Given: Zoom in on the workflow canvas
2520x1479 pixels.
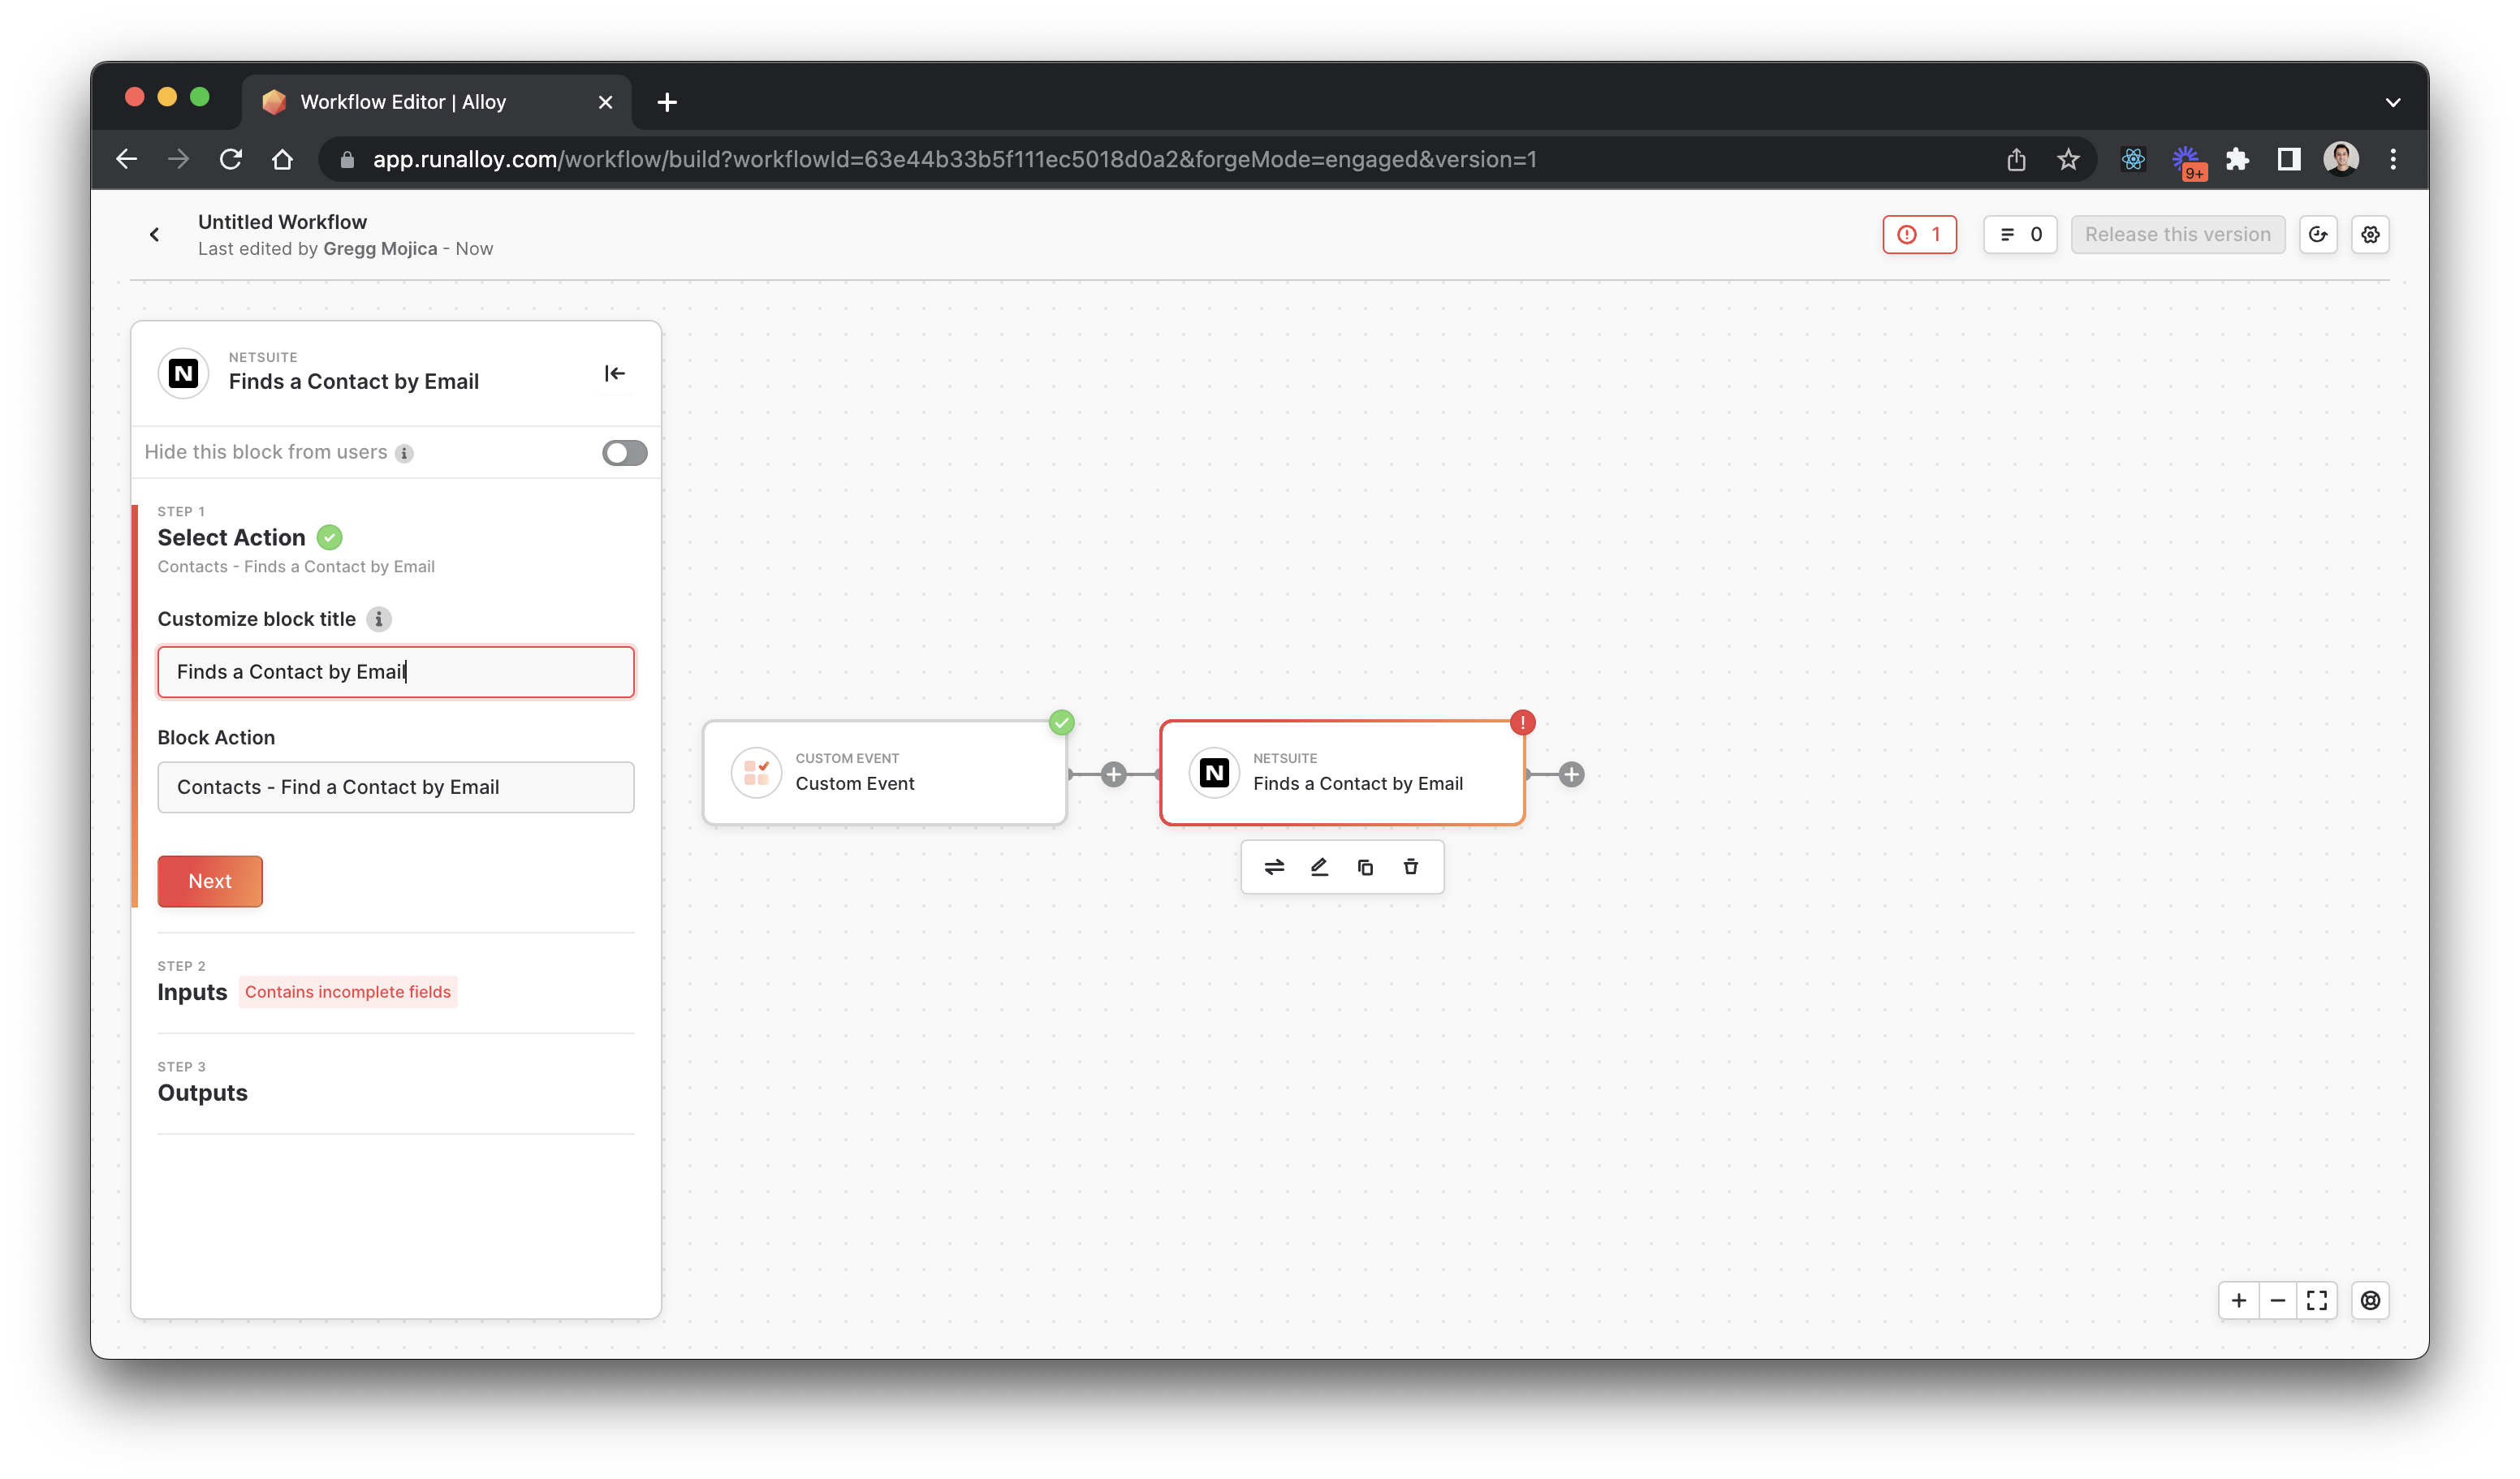Looking at the screenshot, I should (x=2238, y=1300).
